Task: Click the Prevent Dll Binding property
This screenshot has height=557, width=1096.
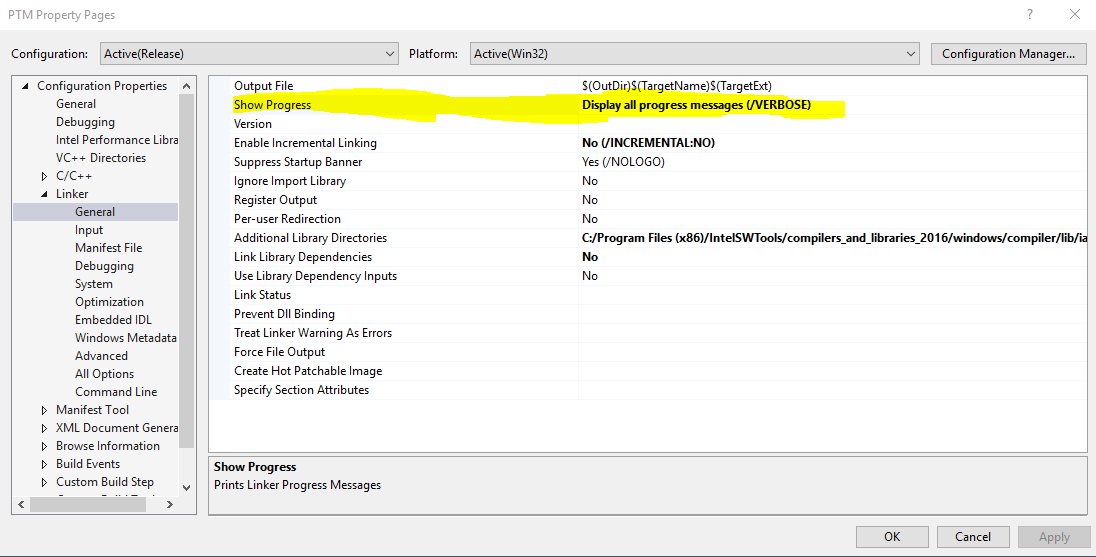Action: pos(284,314)
